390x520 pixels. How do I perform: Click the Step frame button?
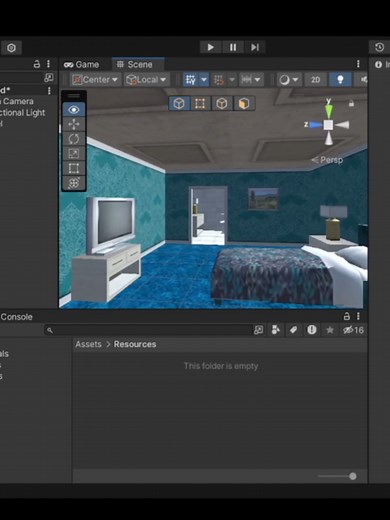tap(255, 47)
